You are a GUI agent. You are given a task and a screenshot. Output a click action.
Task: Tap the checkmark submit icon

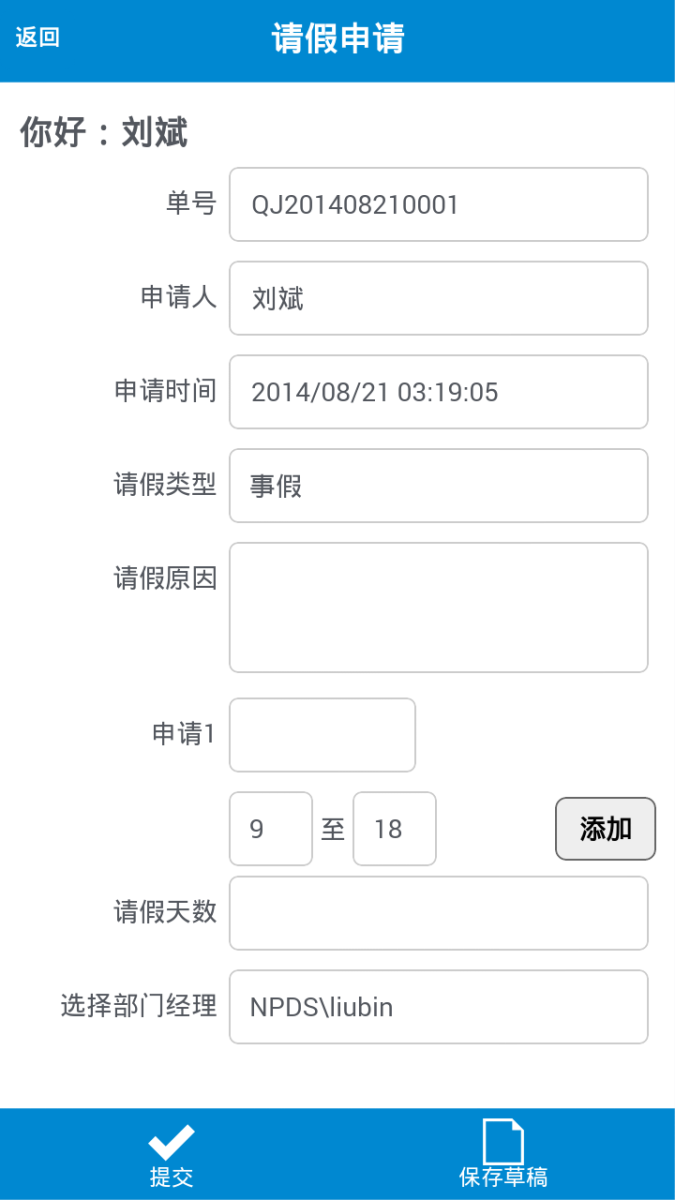click(x=171, y=1142)
